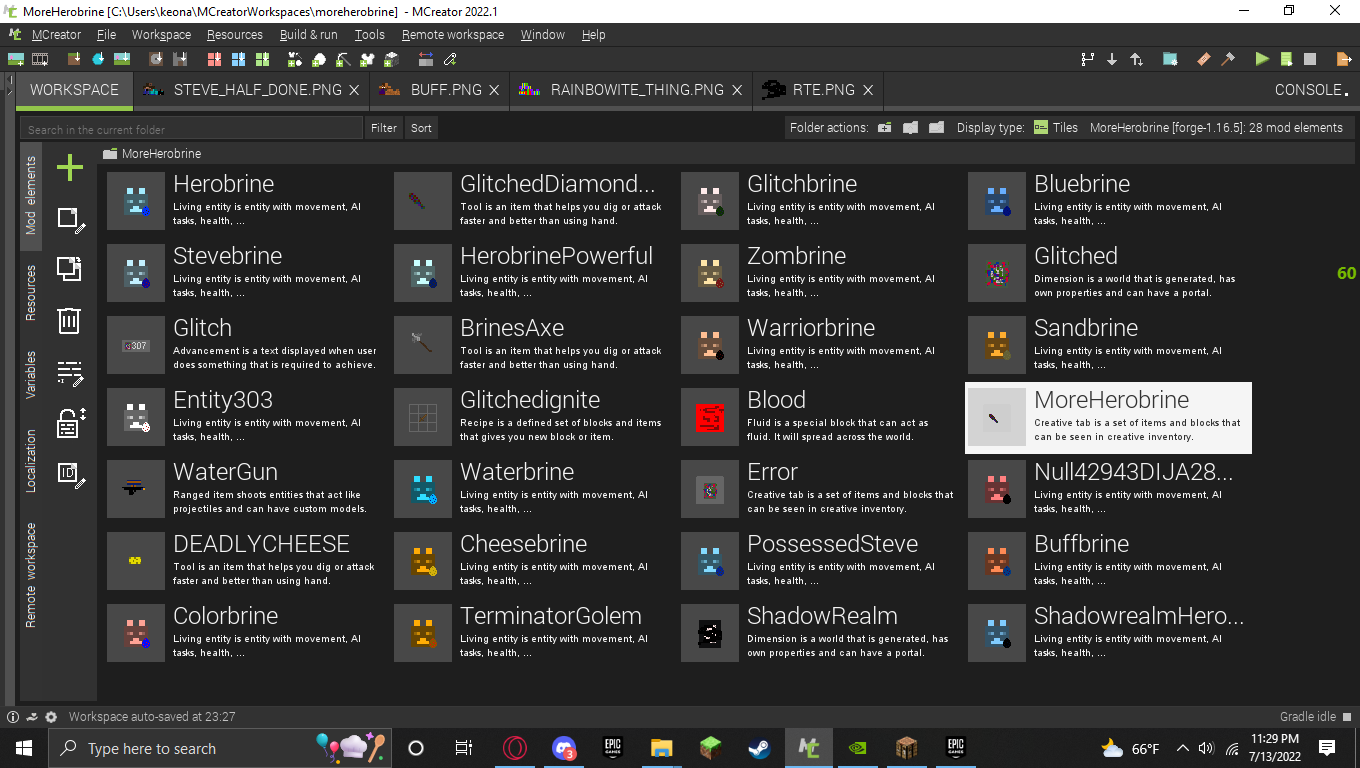The image size is (1360, 768).
Task: Click the trash delete element icon
Action: (69, 321)
